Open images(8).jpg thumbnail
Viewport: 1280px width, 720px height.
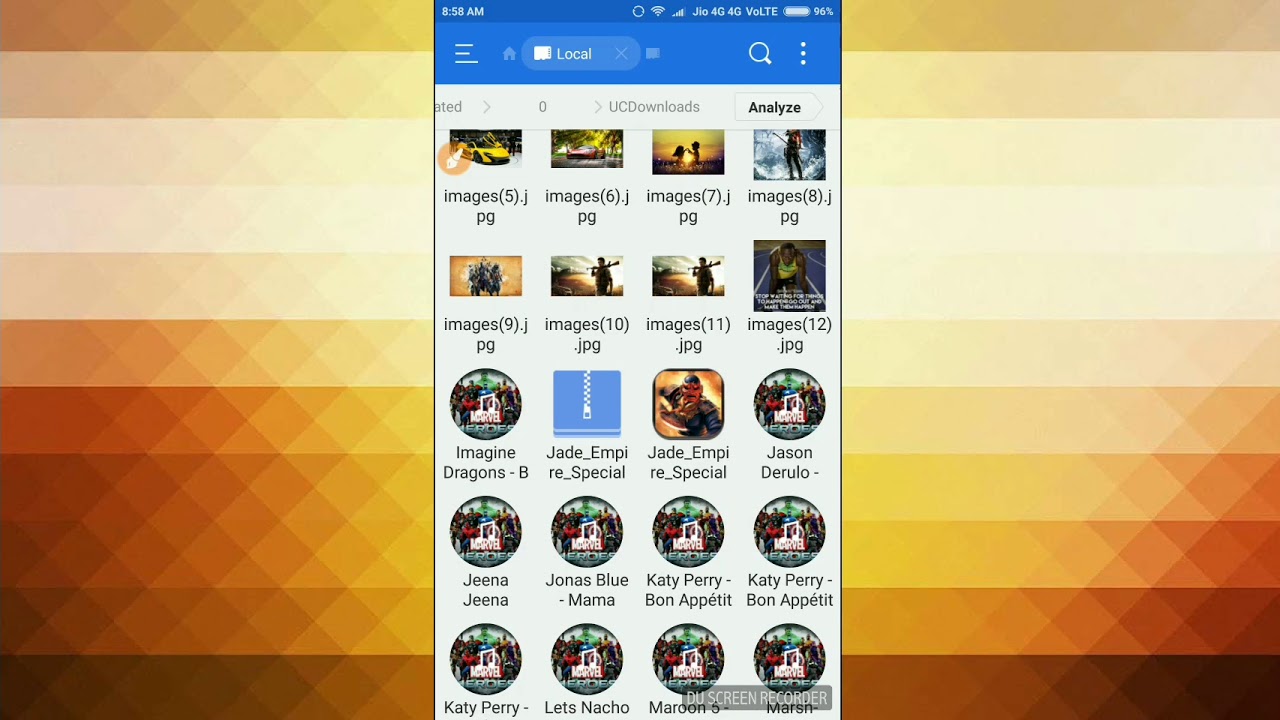pyautogui.click(x=789, y=154)
